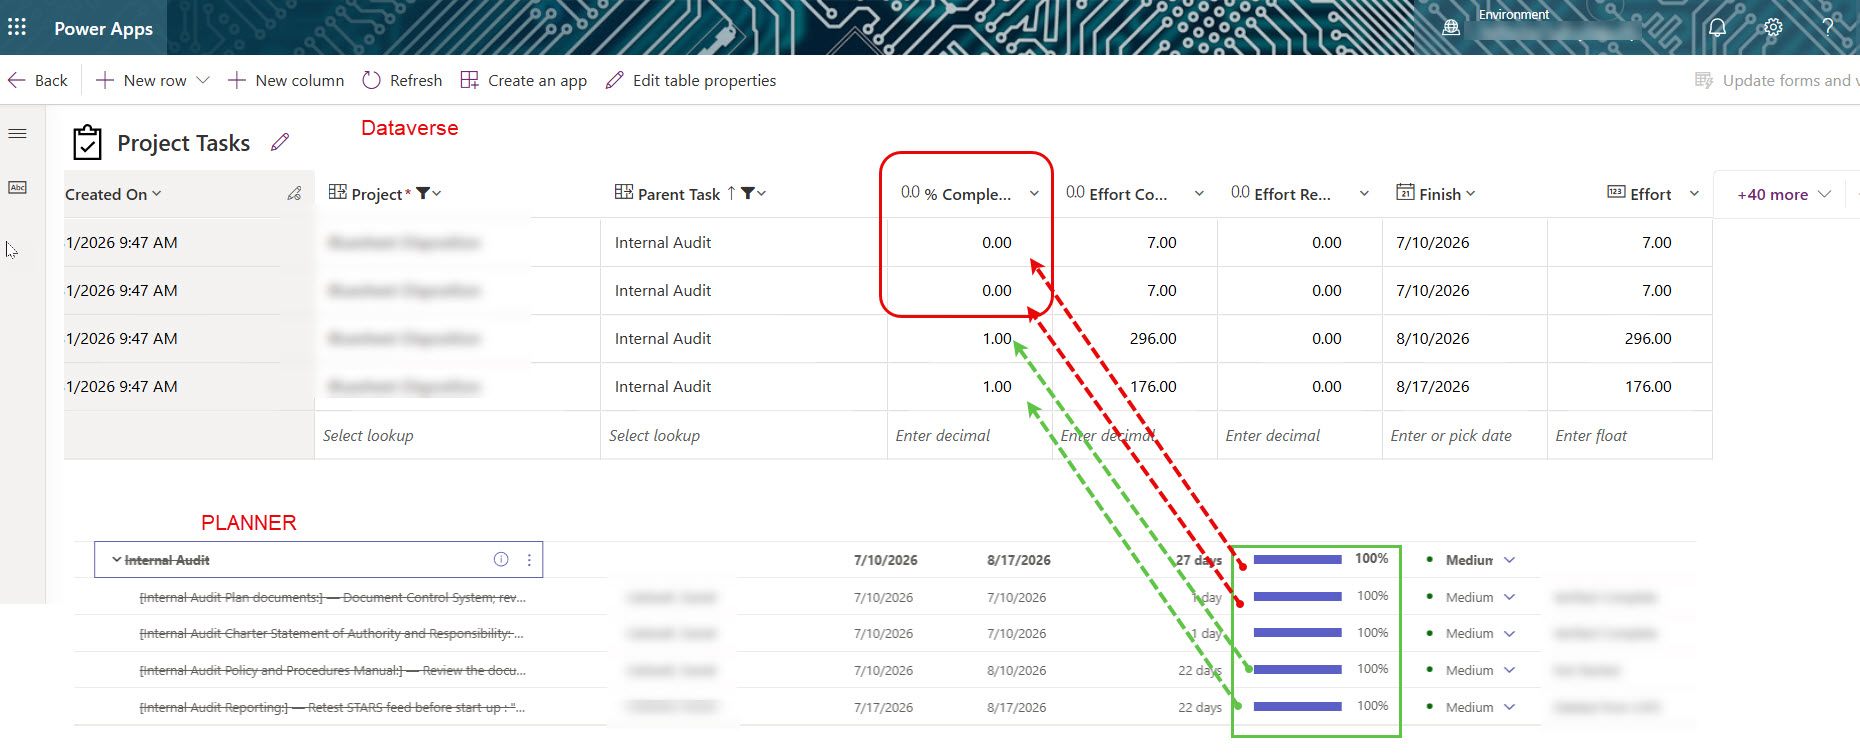
Task: Add a New column
Action: (286, 80)
